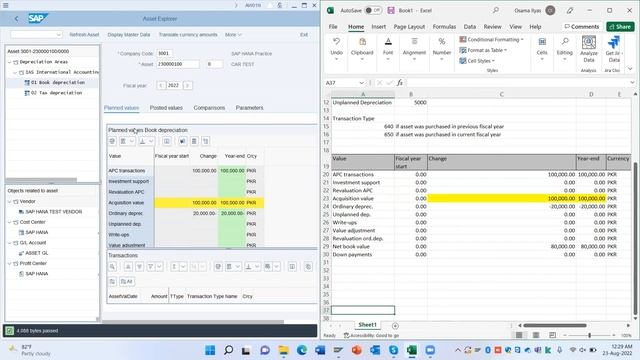
Task: Click the SAP back arrow icon
Action: coord(16,19)
